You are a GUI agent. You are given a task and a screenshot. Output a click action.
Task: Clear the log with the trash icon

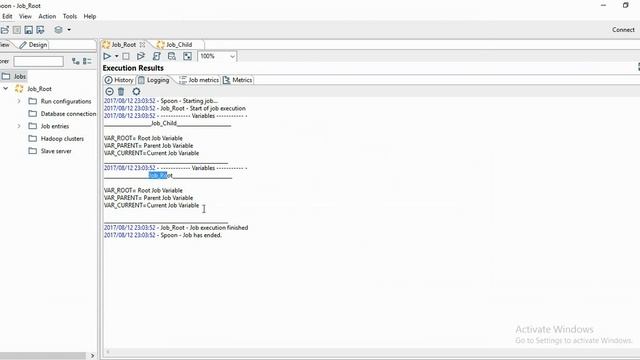[121, 91]
